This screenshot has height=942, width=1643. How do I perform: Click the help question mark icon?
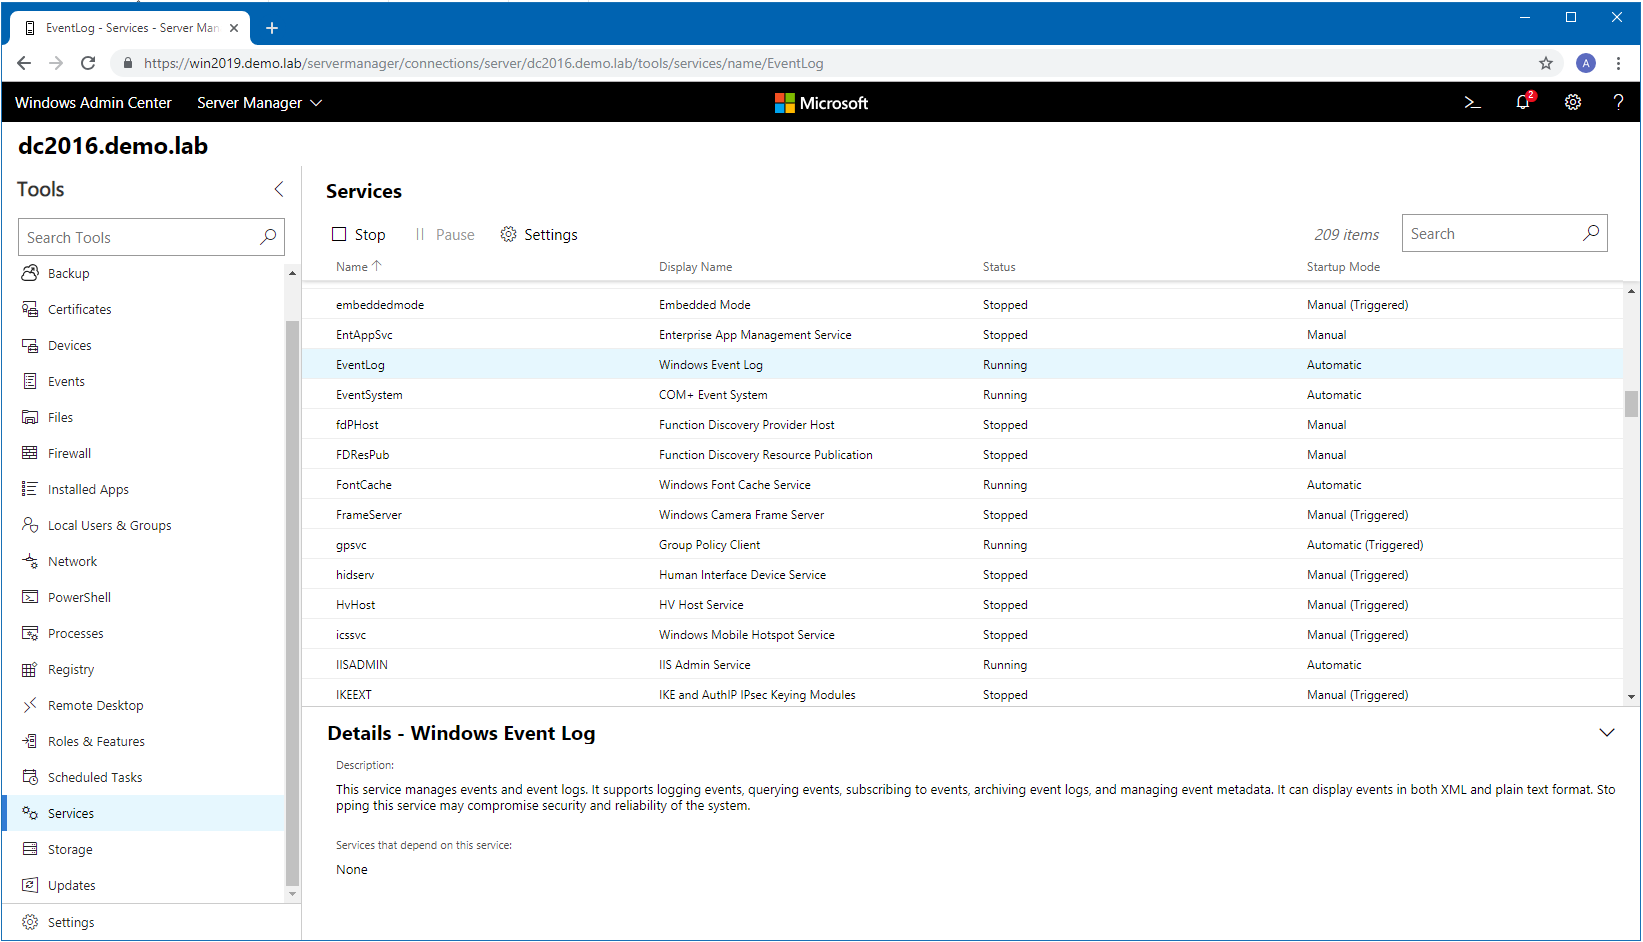click(x=1618, y=102)
